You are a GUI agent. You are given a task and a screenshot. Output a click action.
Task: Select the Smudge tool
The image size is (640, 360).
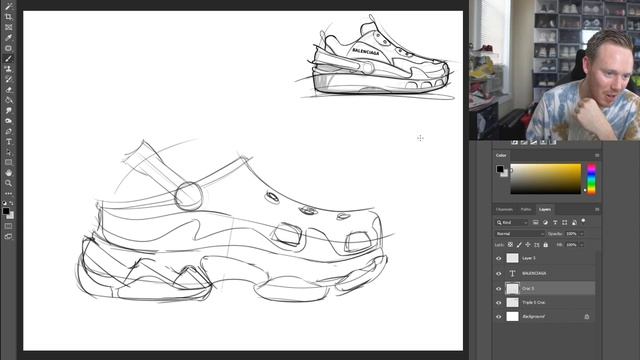coord(8,111)
